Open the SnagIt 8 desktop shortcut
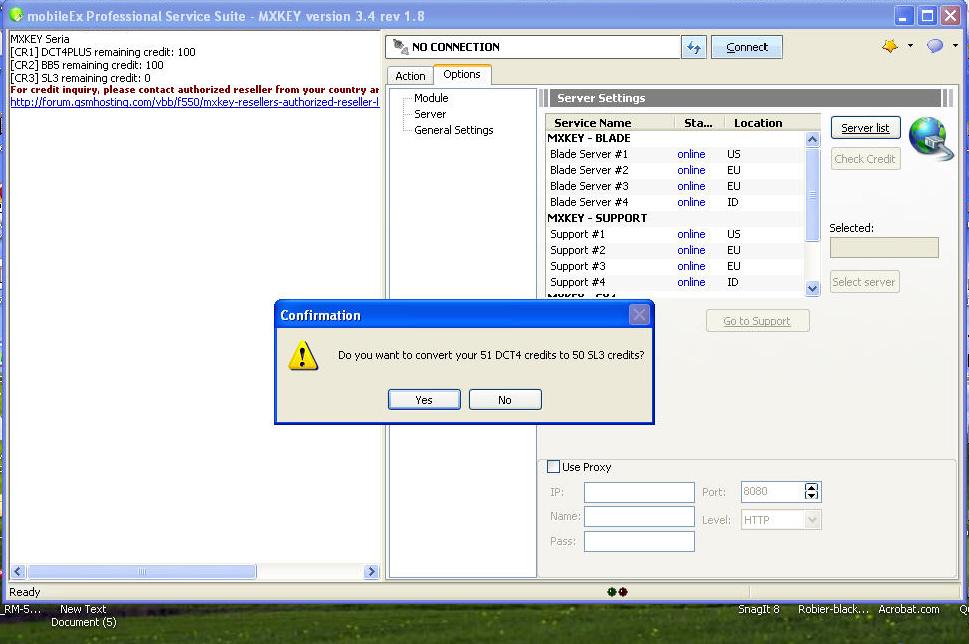The image size is (969, 644). pyautogui.click(x=759, y=609)
